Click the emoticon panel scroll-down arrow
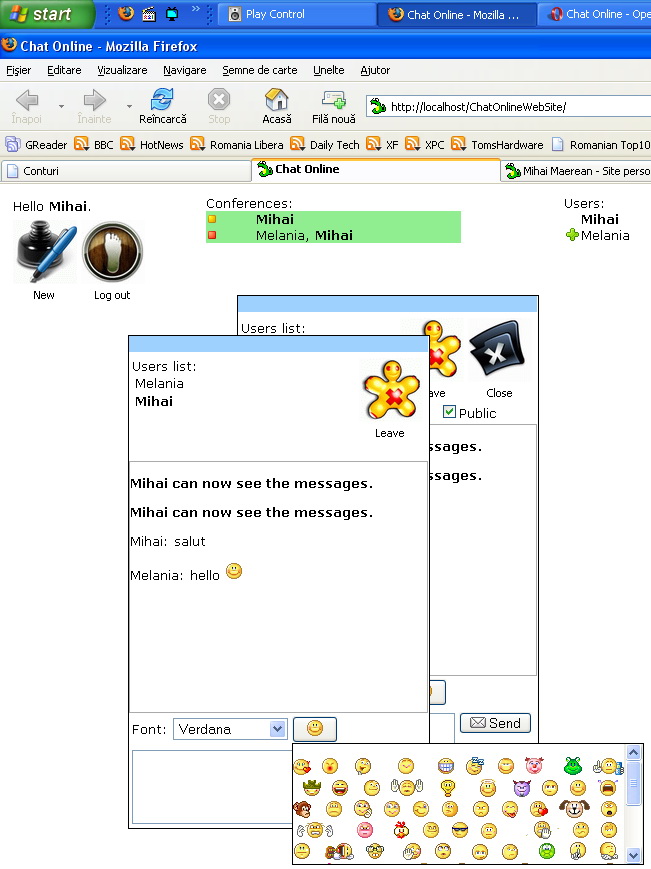651x869 pixels. click(634, 855)
